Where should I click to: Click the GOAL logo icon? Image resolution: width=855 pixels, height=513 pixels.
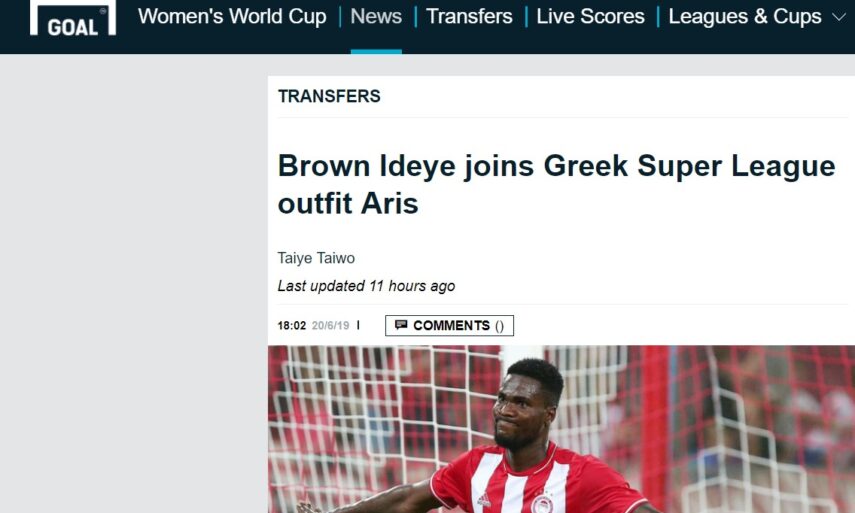point(73,18)
